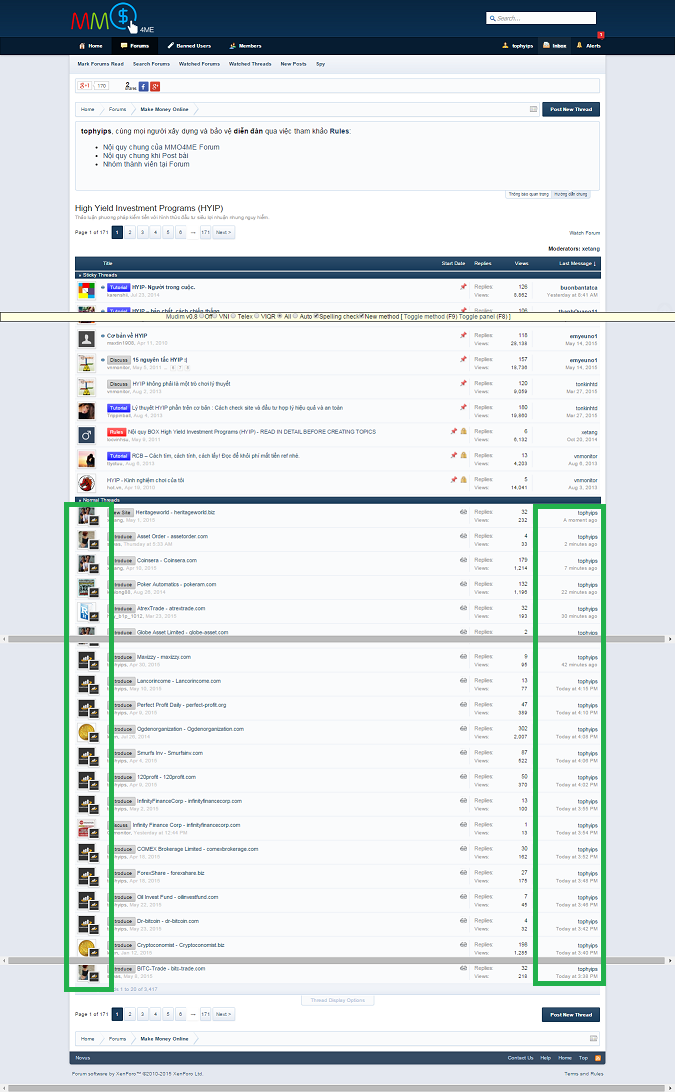
Task: Toggle the Spelling check checkbox
Action: [316, 316]
